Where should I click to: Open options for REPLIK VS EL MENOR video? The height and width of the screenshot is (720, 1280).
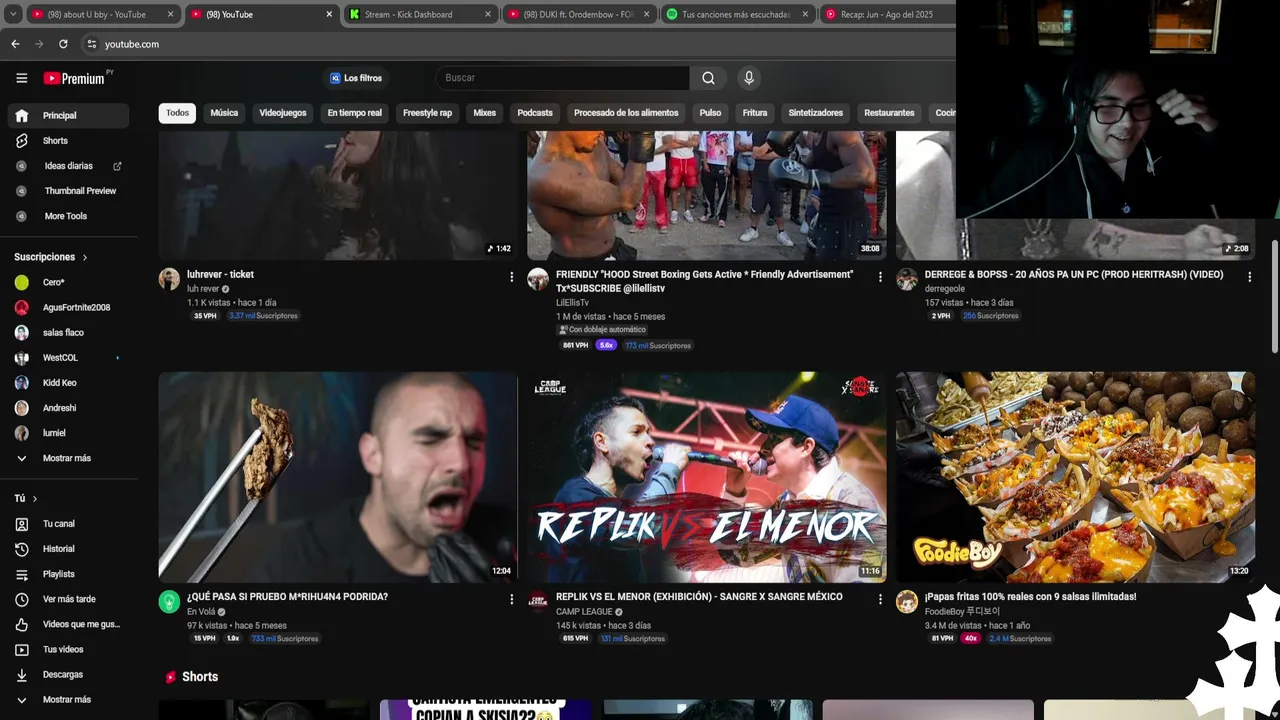[x=880, y=599]
